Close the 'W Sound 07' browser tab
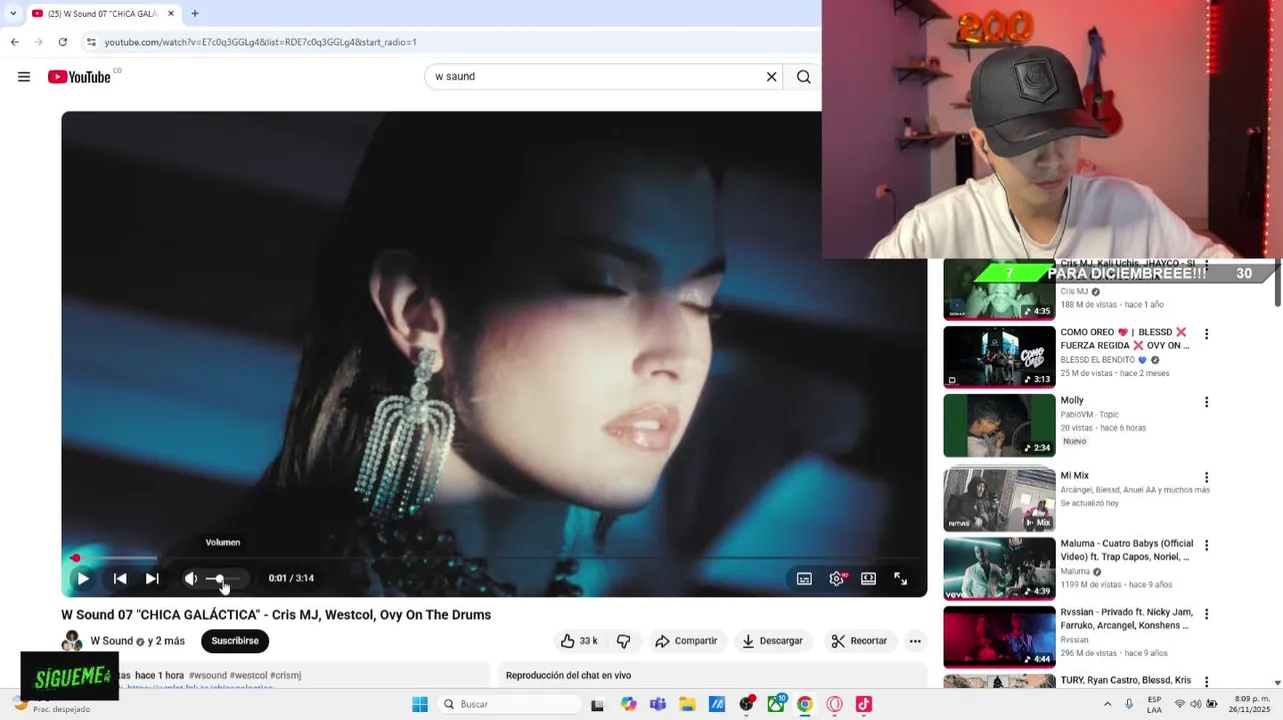This screenshot has width=1283, height=720. pos(171,14)
